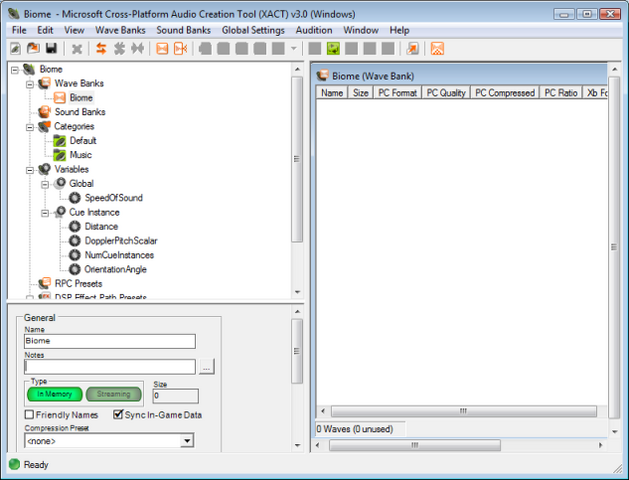Click the Wave Banks folder icon in tree
Image resolution: width=629 pixels, height=480 pixels.
click(x=44, y=83)
